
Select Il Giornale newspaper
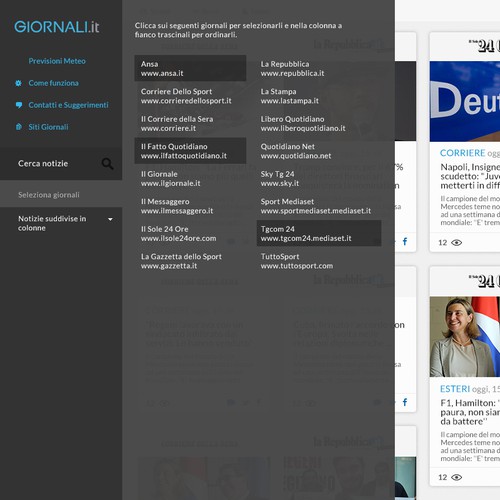pyautogui.click(x=190, y=179)
